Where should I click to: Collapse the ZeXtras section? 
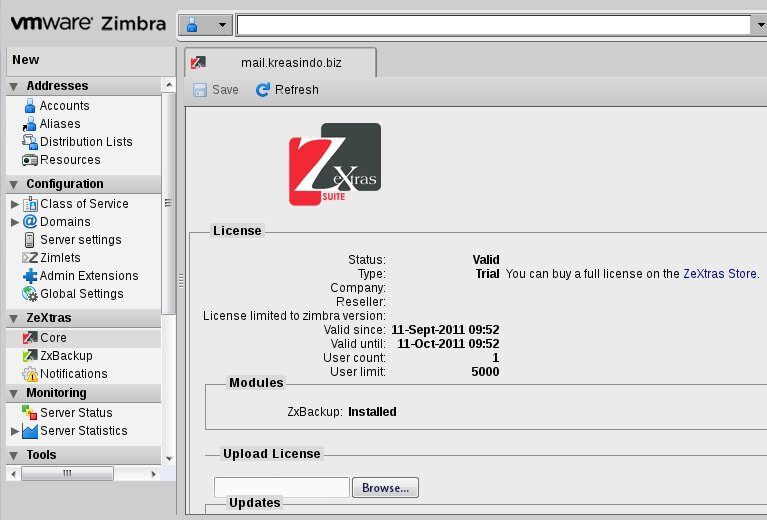point(14,318)
